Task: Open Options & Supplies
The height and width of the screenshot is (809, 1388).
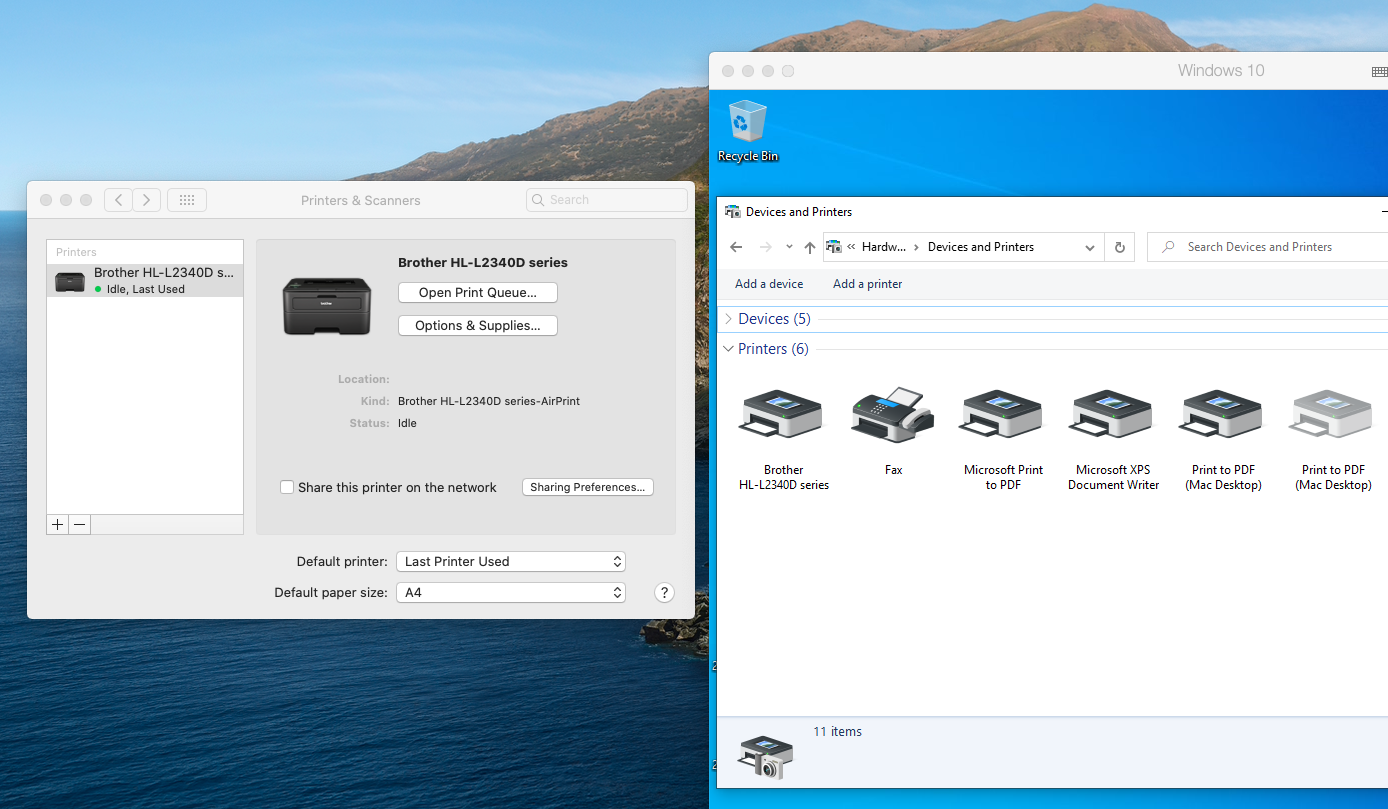Action: coord(478,325)
